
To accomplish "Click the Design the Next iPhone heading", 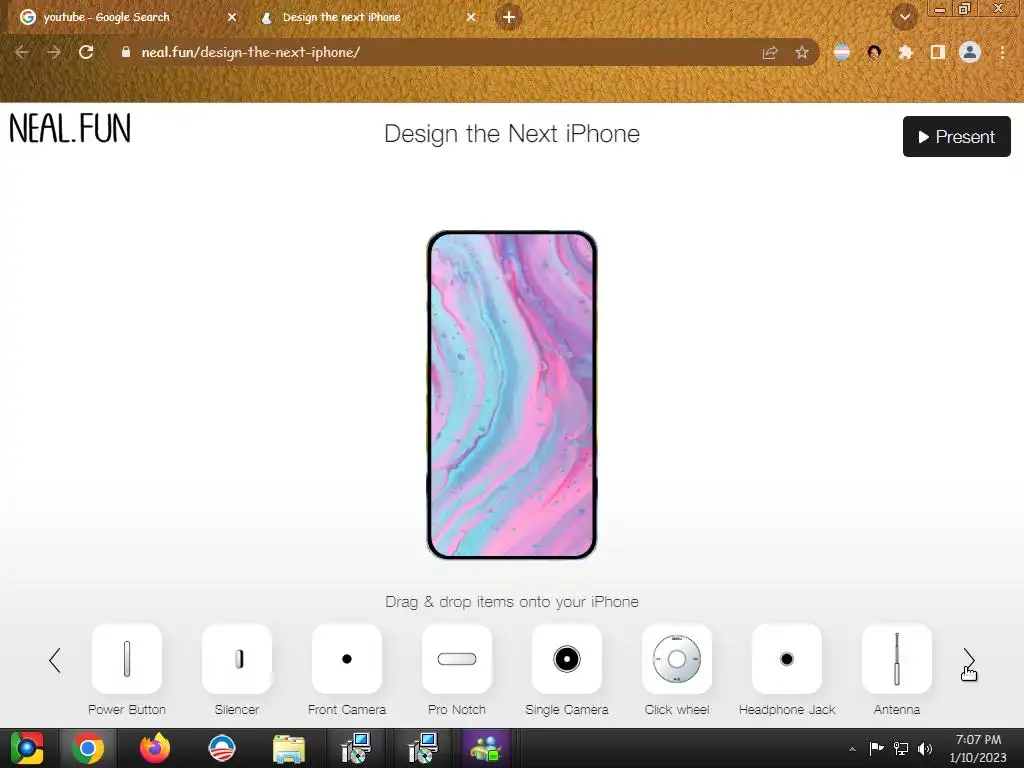I will [512, 134].
